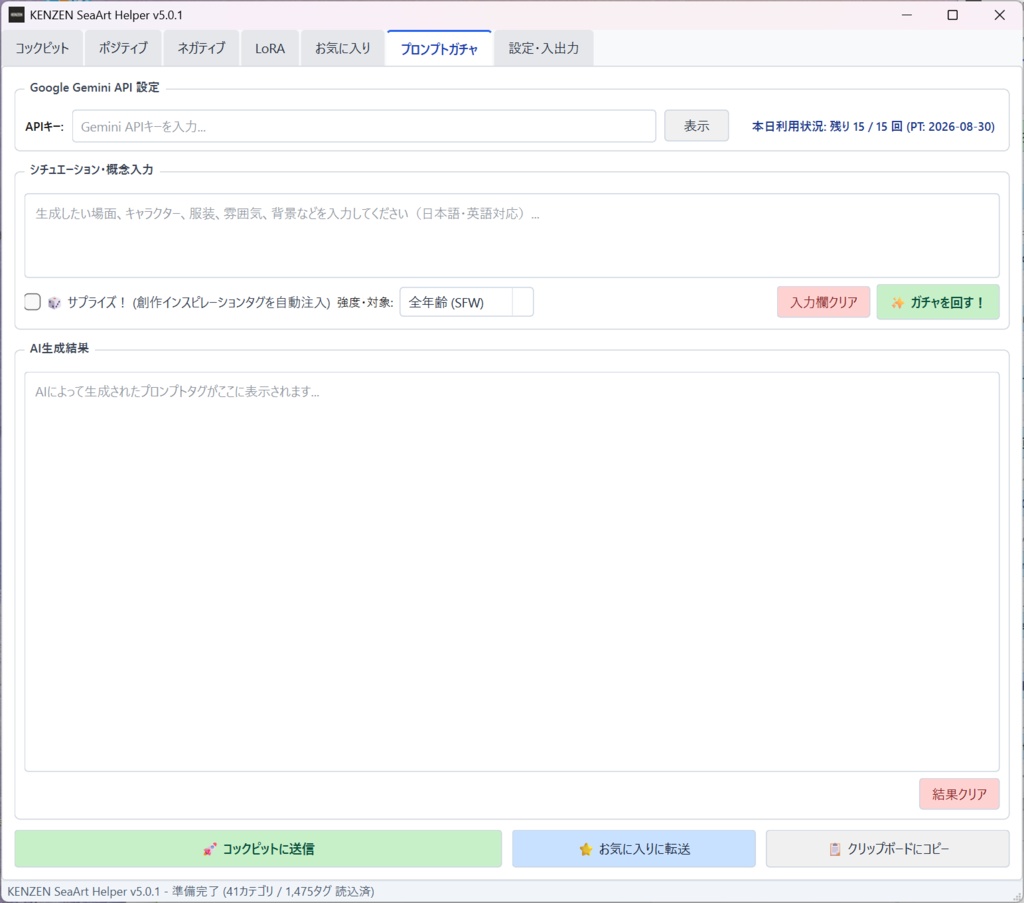1024x903 pixels.
Task: Click the 表示 button to reveal API key
Action: [696, 125]
